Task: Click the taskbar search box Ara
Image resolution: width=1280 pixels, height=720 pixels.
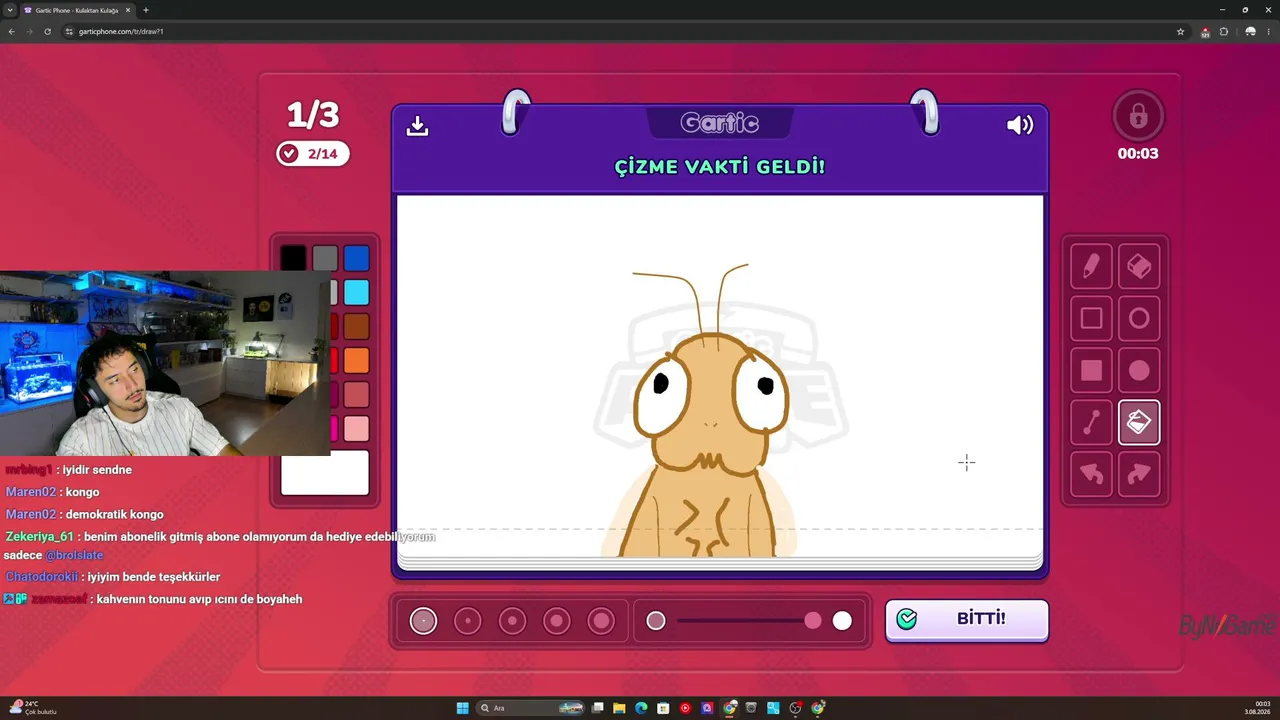Action: (x=531, y=708)
